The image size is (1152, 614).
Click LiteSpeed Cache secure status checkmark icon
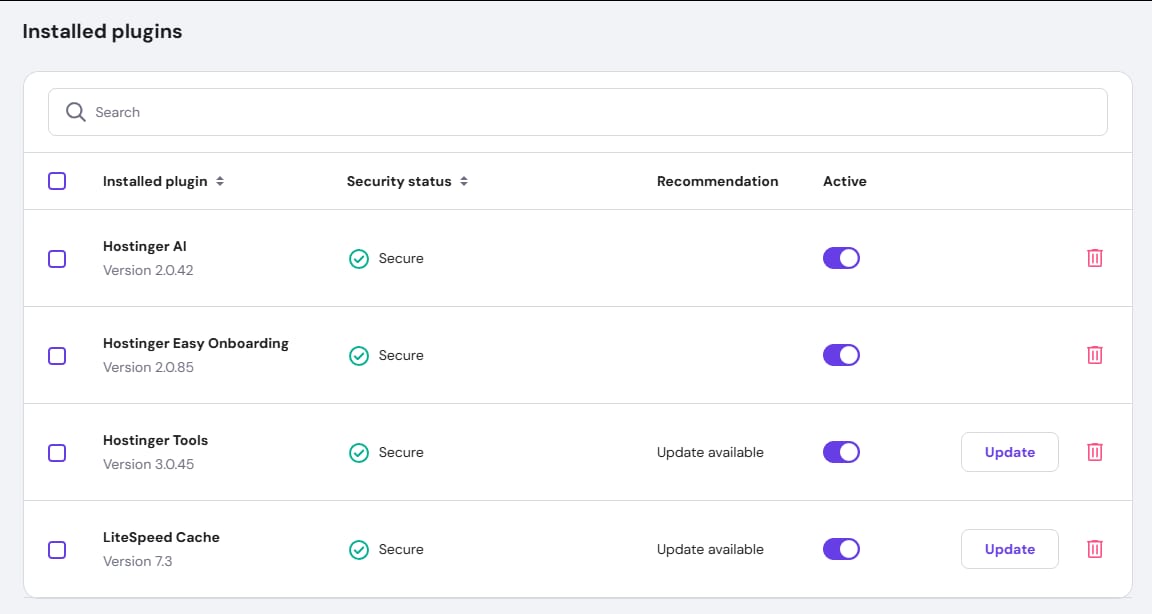pyautogui.click(x=358, y=550)
